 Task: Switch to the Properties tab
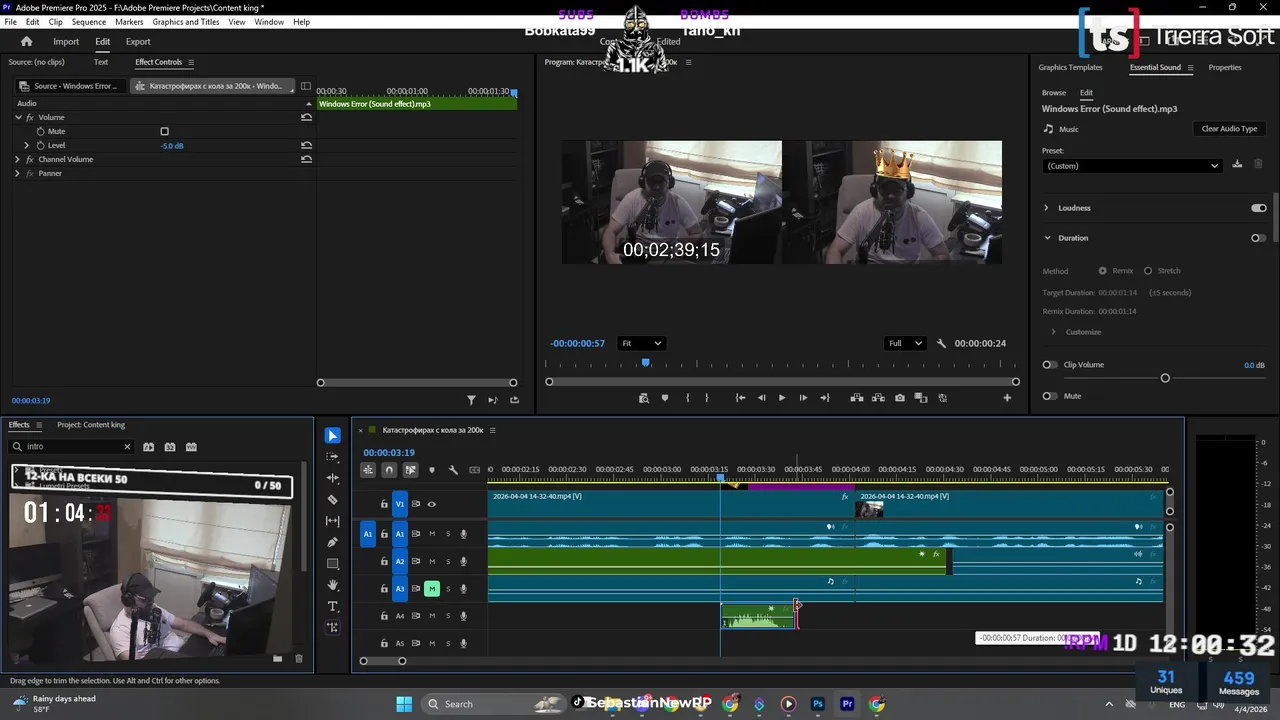pos(1225,67)
